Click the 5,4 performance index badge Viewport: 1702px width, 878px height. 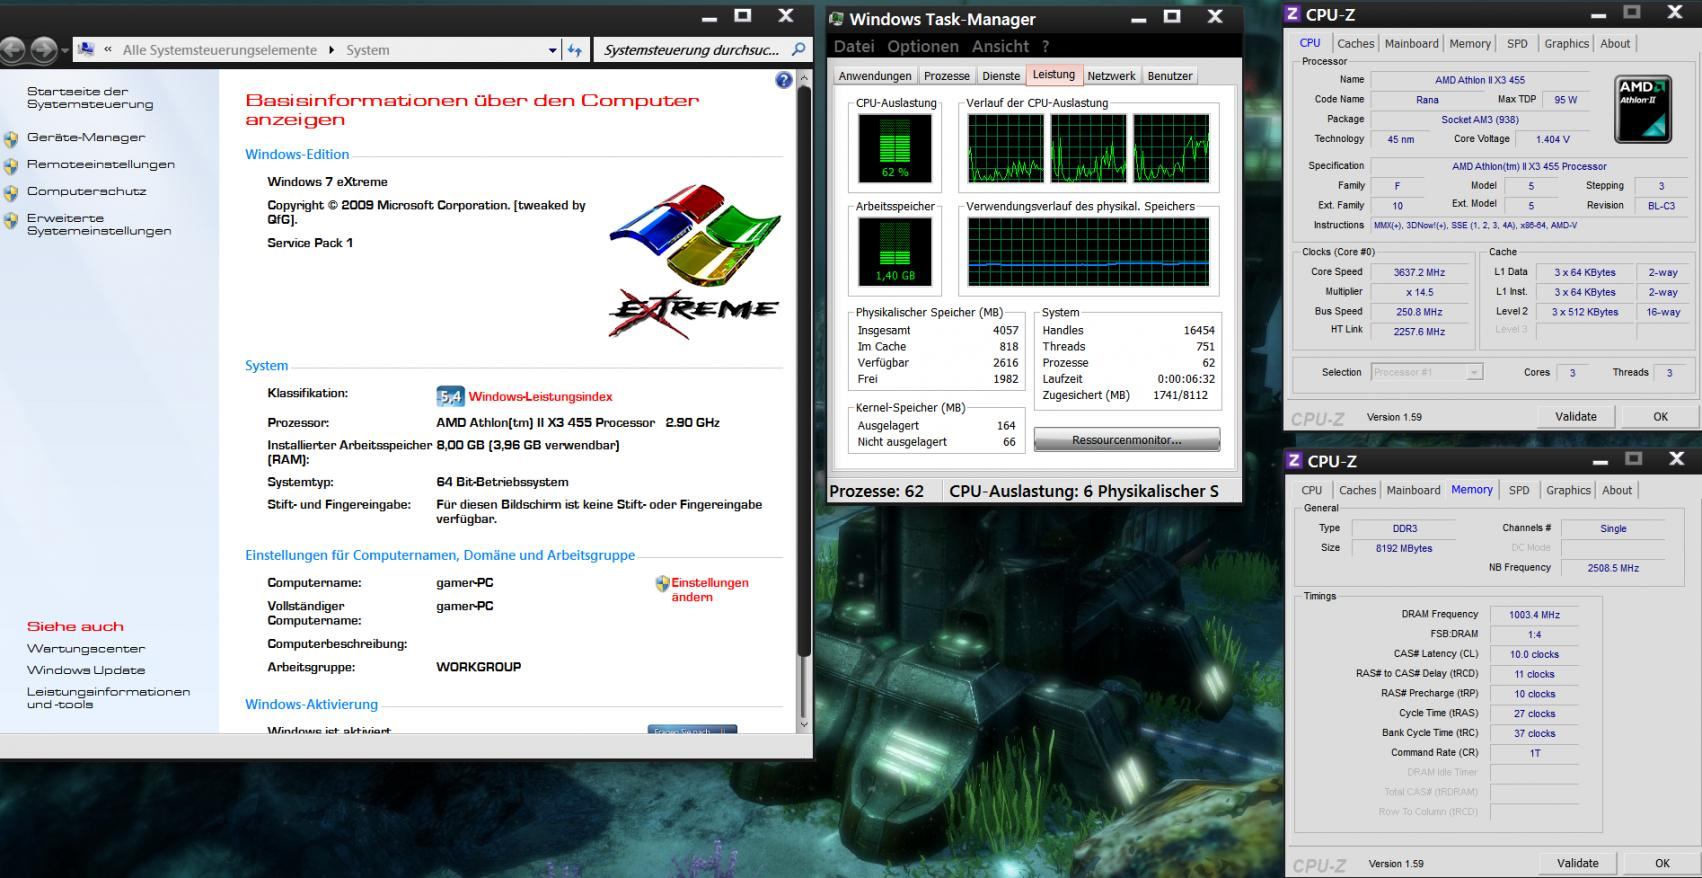[x=450, y=397]
